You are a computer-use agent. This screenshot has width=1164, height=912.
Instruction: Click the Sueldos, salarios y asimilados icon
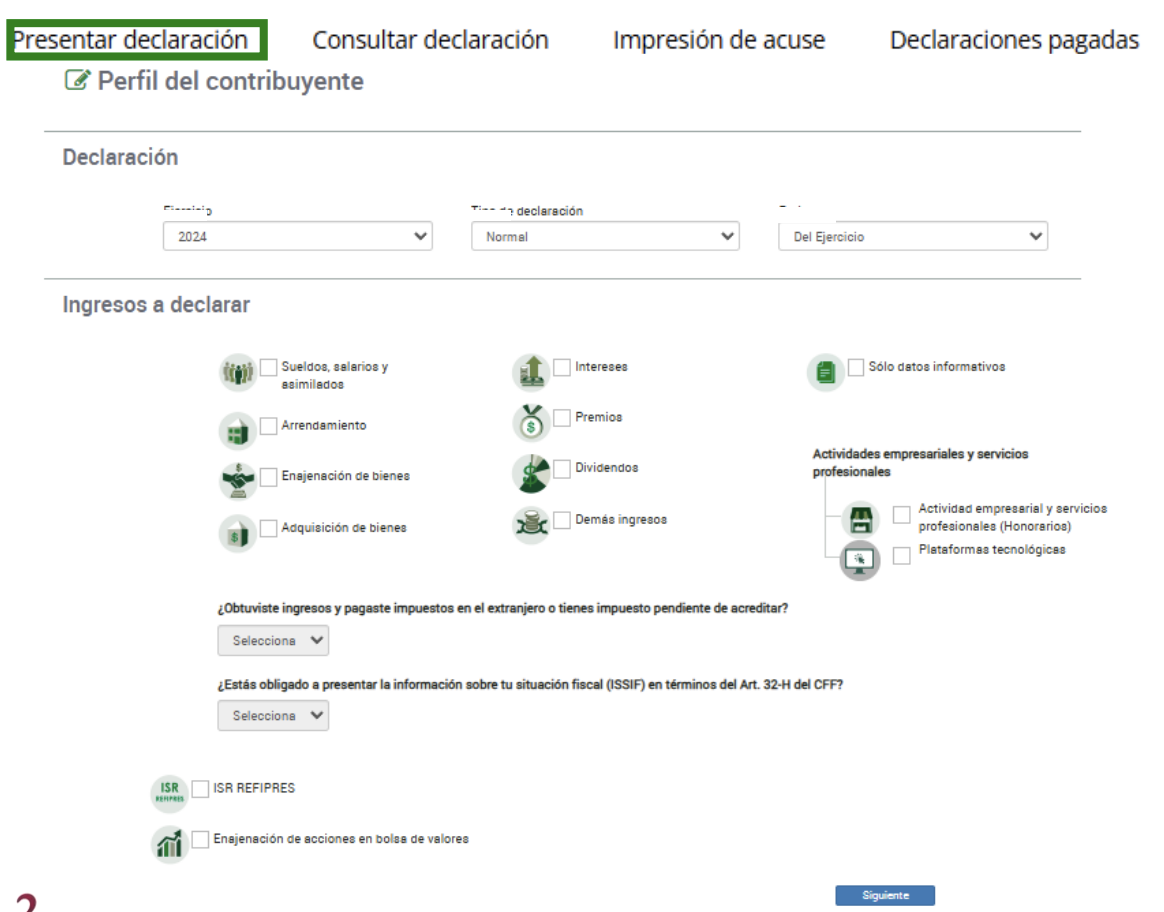[237, 374]
